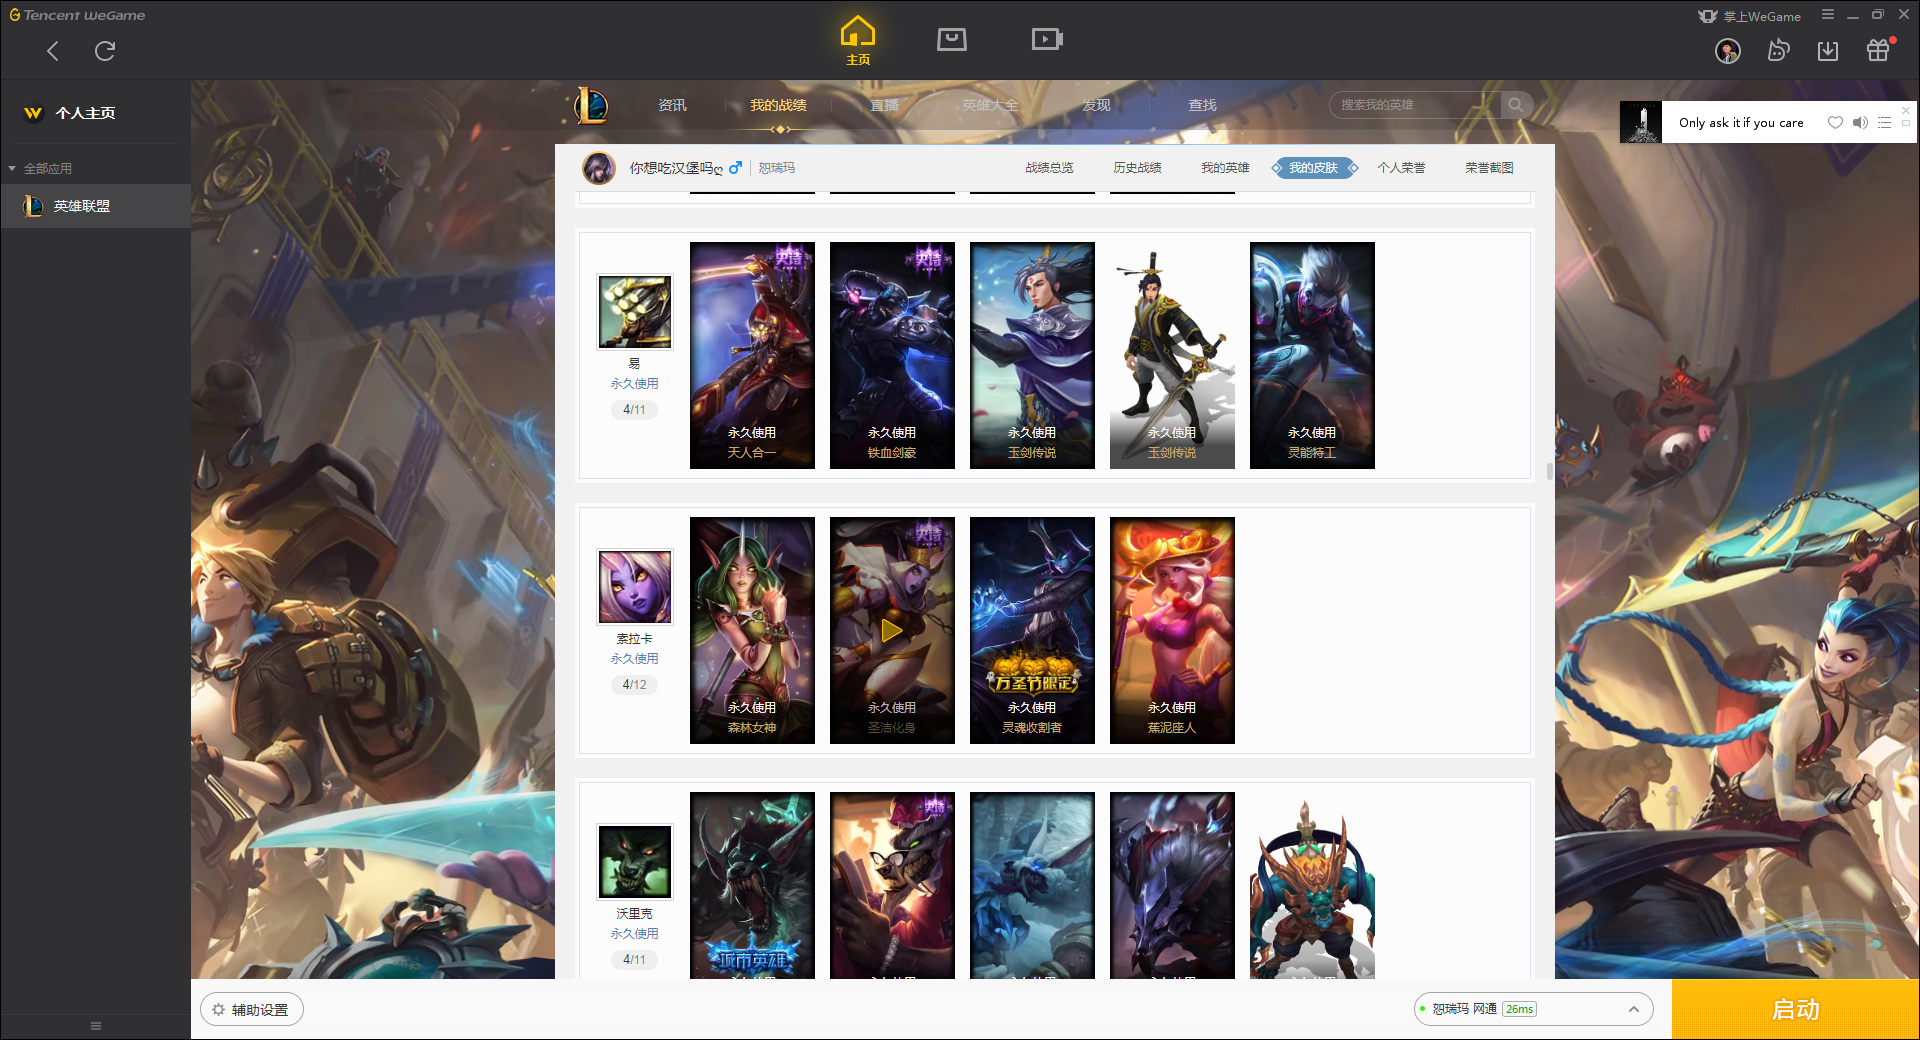Open the gift box icon

pyautogui.click(x=1878, y=50)
